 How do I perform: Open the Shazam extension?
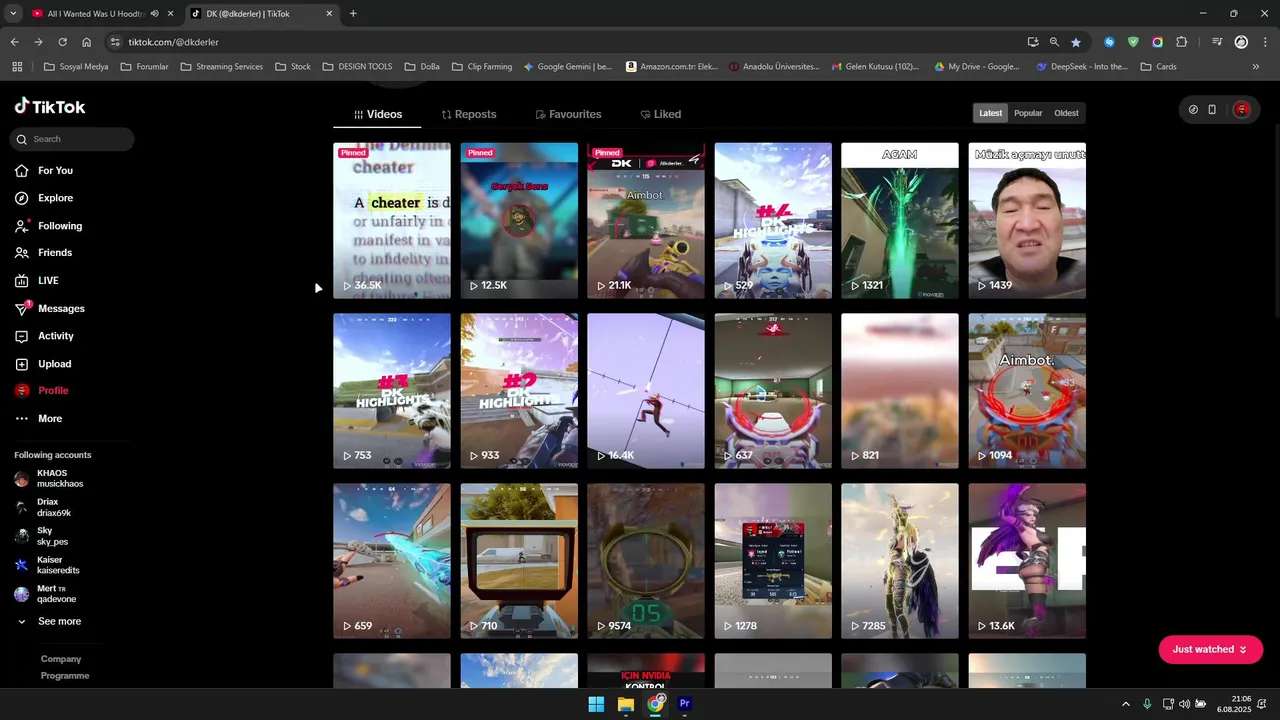point(1109,42)
